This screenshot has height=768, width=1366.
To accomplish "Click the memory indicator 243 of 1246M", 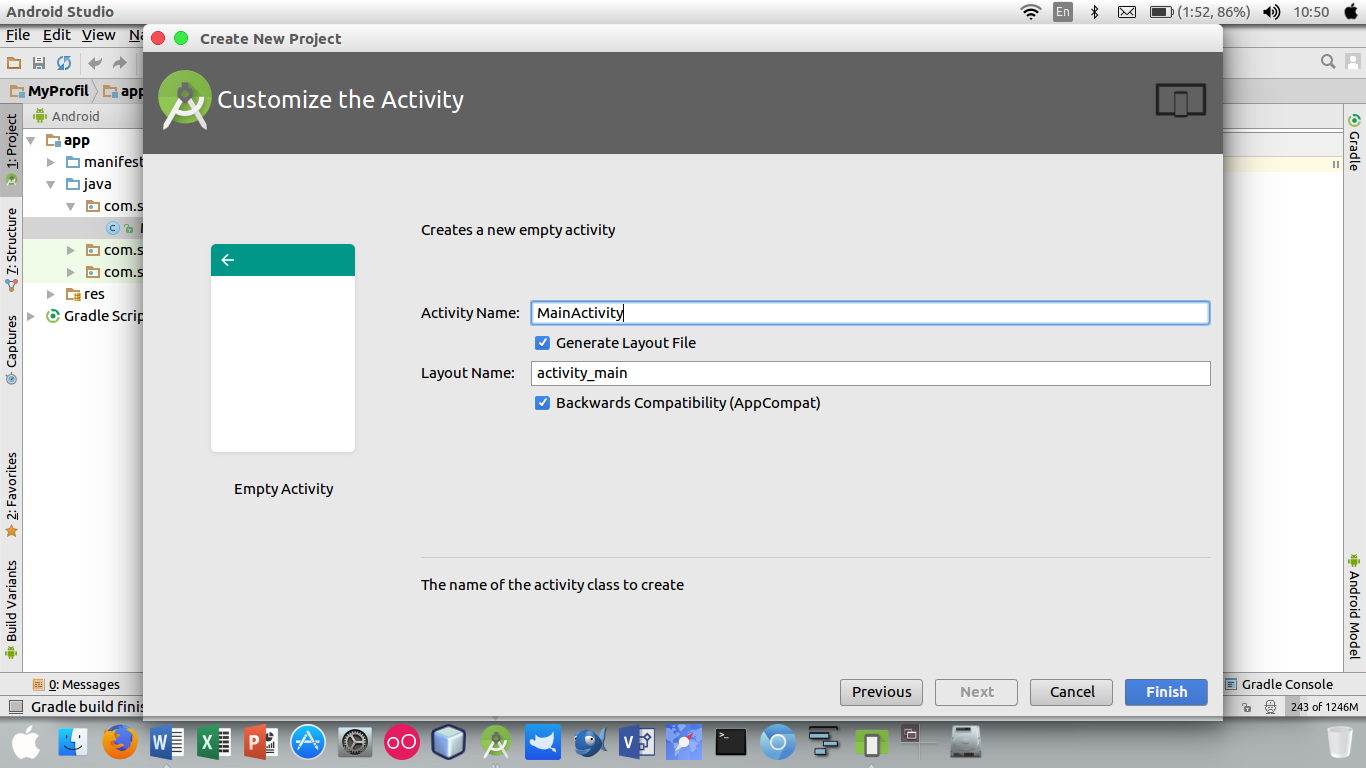I will pos(1324,707).
